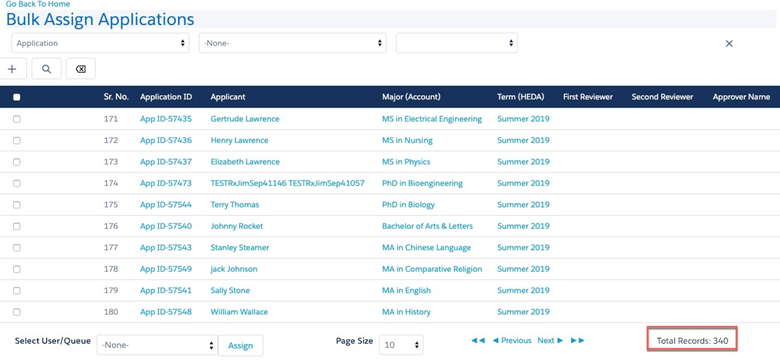Click the clear filters backspace icon
Image resolution: width=780 pixels, height=361 pixels.
coord(81,69)
